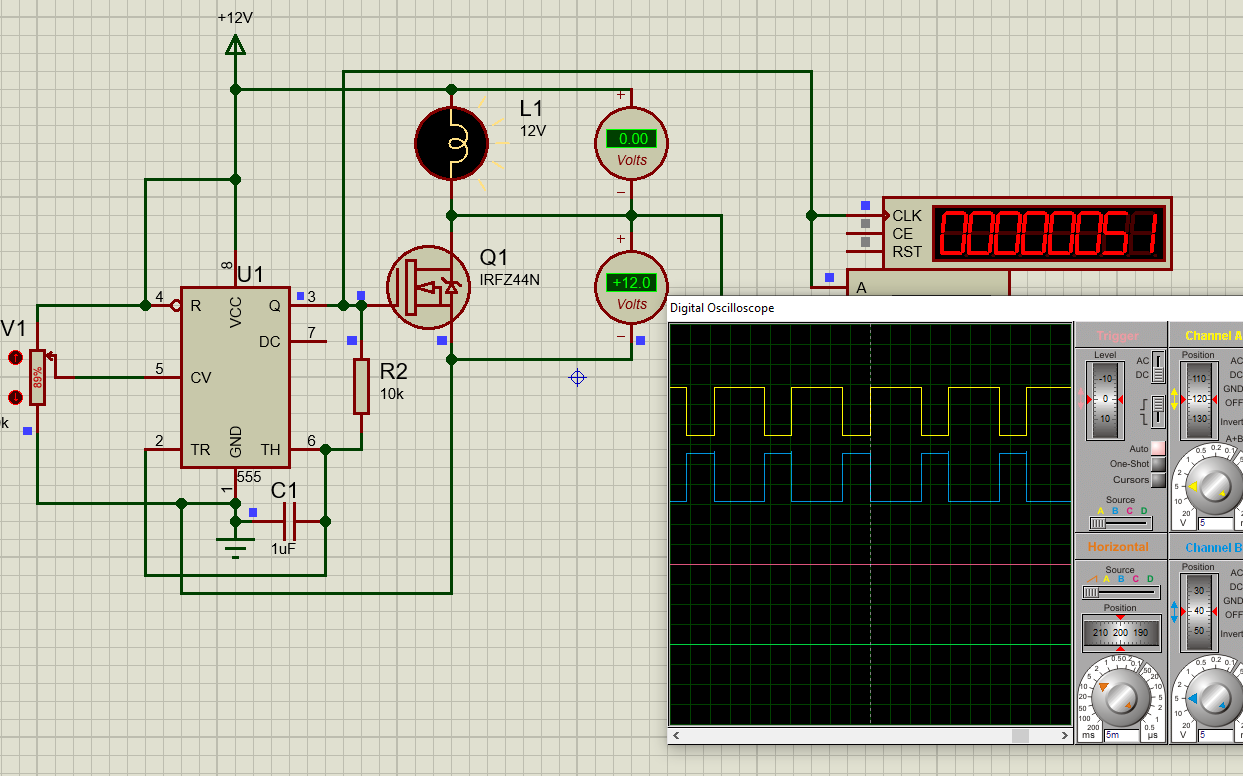
Task: Click the ground symbol below the 555
Action: pos(235,545)
